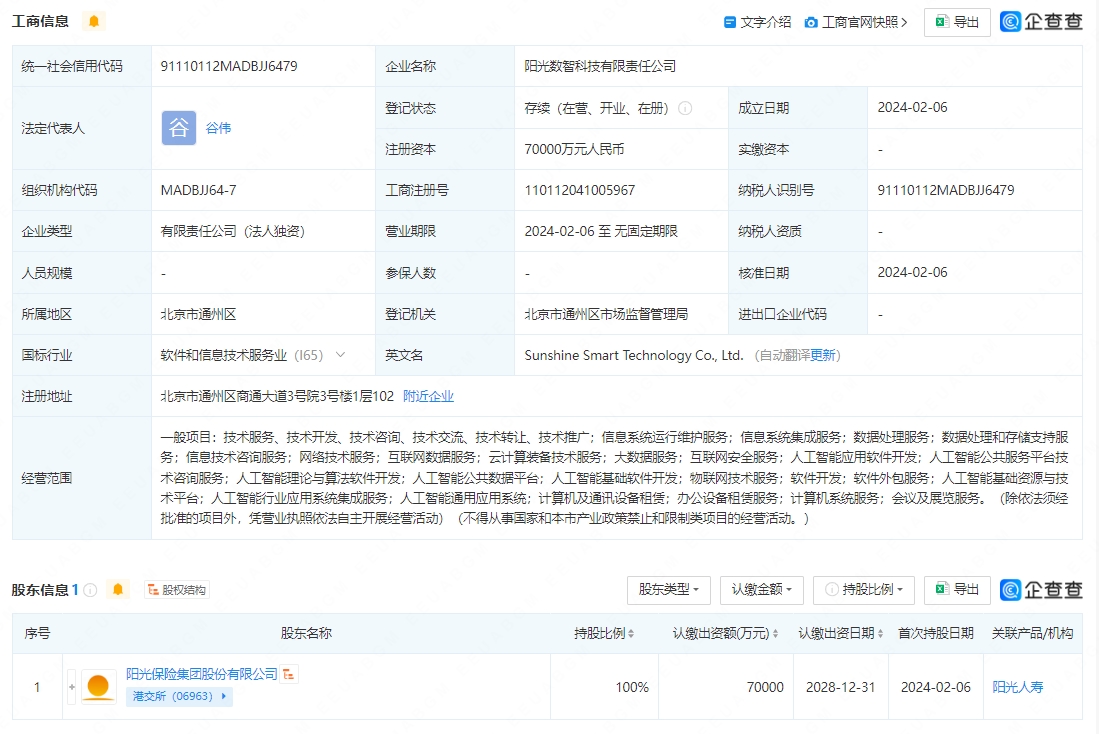Click the shareholder company logo thumbnail
This screenshot has height=734, width=1099.
(x=97, y=686)
